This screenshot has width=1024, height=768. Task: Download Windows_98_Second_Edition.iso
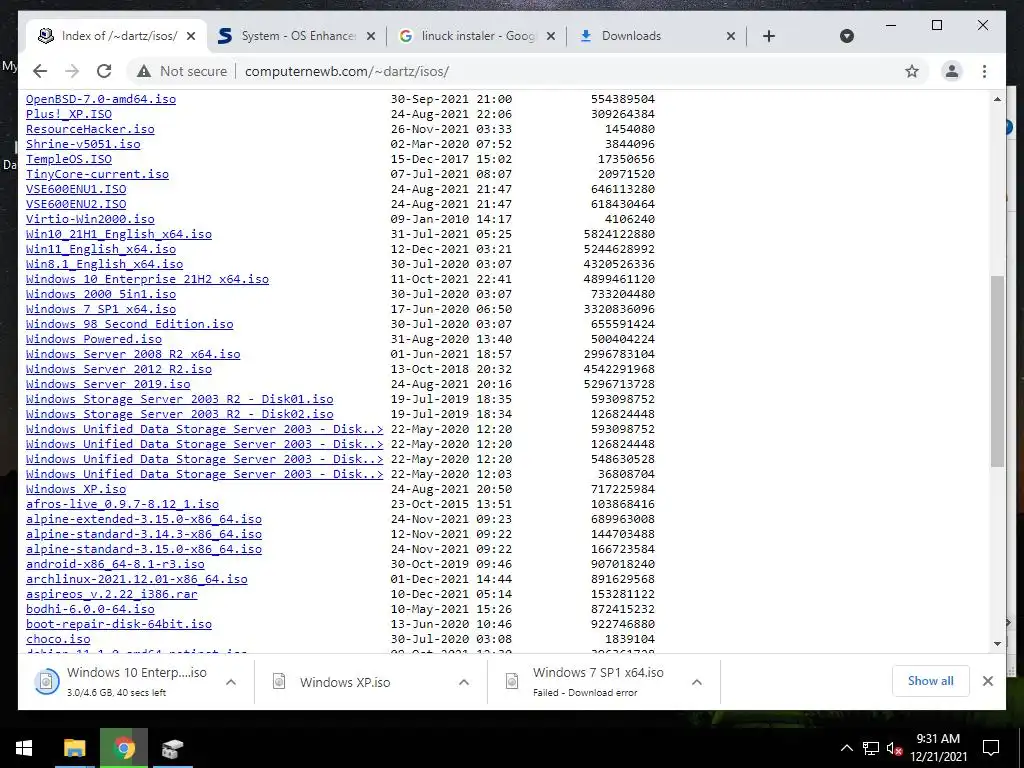pos(129,325)
